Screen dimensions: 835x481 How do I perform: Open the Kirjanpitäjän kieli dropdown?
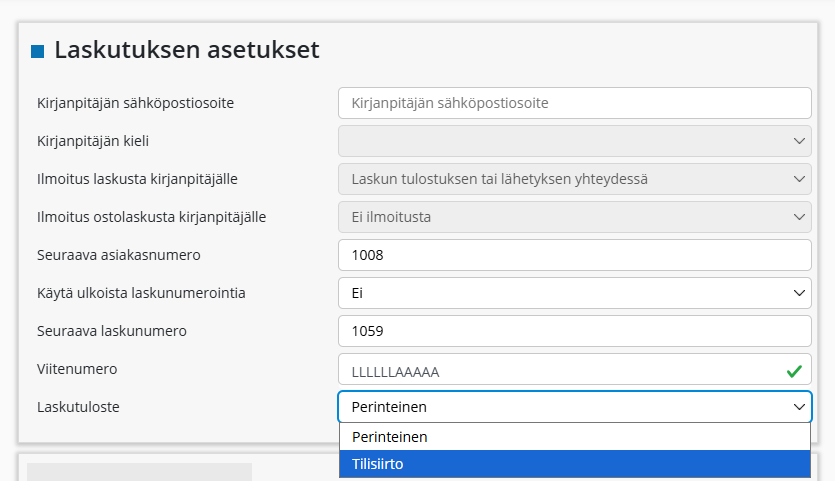[x=574, y=141]
